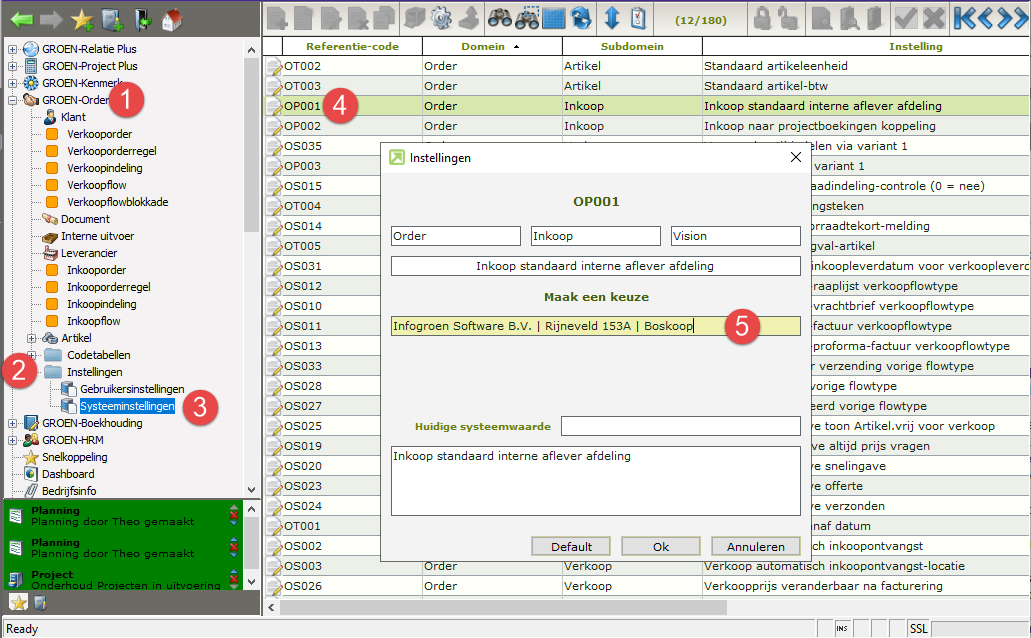Click the blue up-down sort arrows icon
Screen dimensions: 1031x638
[612, 17]
